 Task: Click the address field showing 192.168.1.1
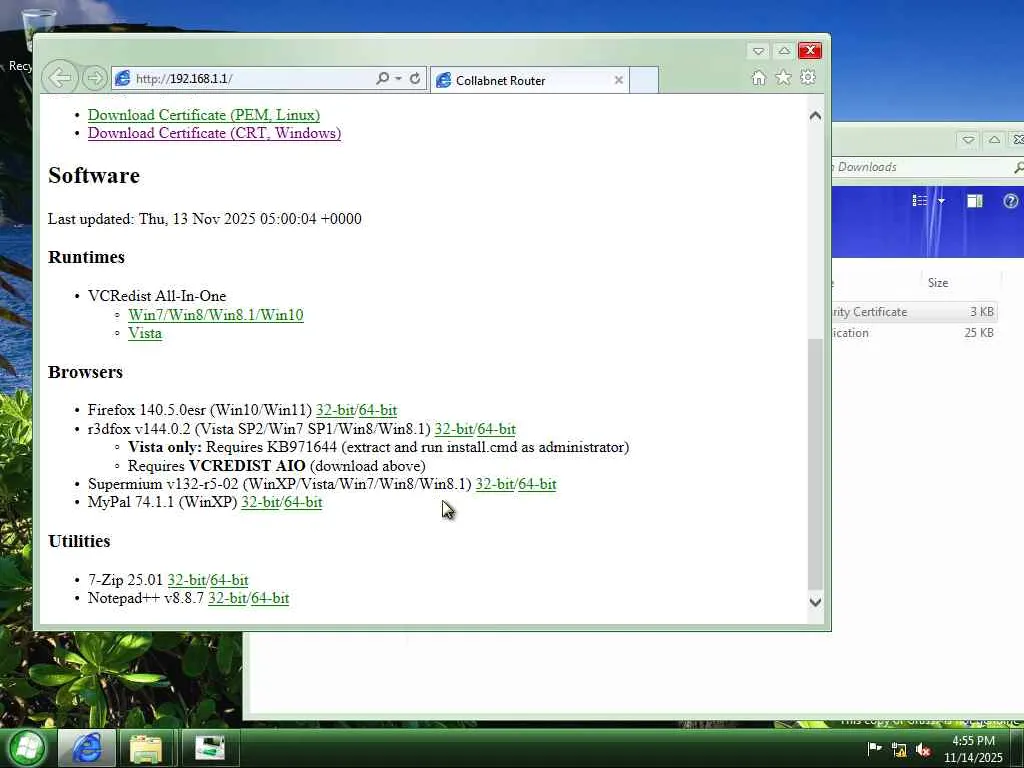pos(251,78)
